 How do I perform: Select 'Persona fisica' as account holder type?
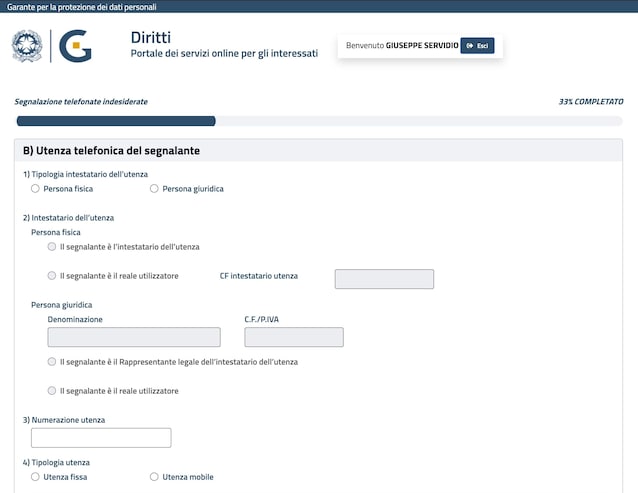[36, 188]
